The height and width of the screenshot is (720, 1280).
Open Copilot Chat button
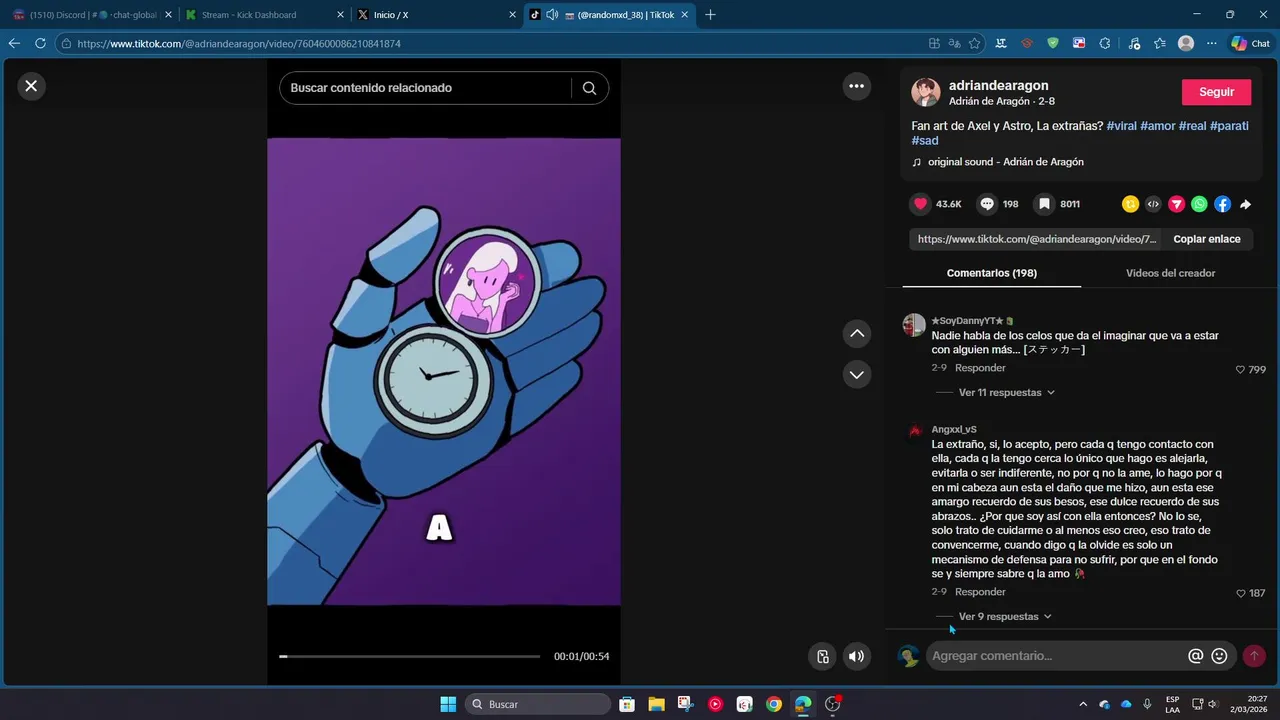pos(1251,44)
